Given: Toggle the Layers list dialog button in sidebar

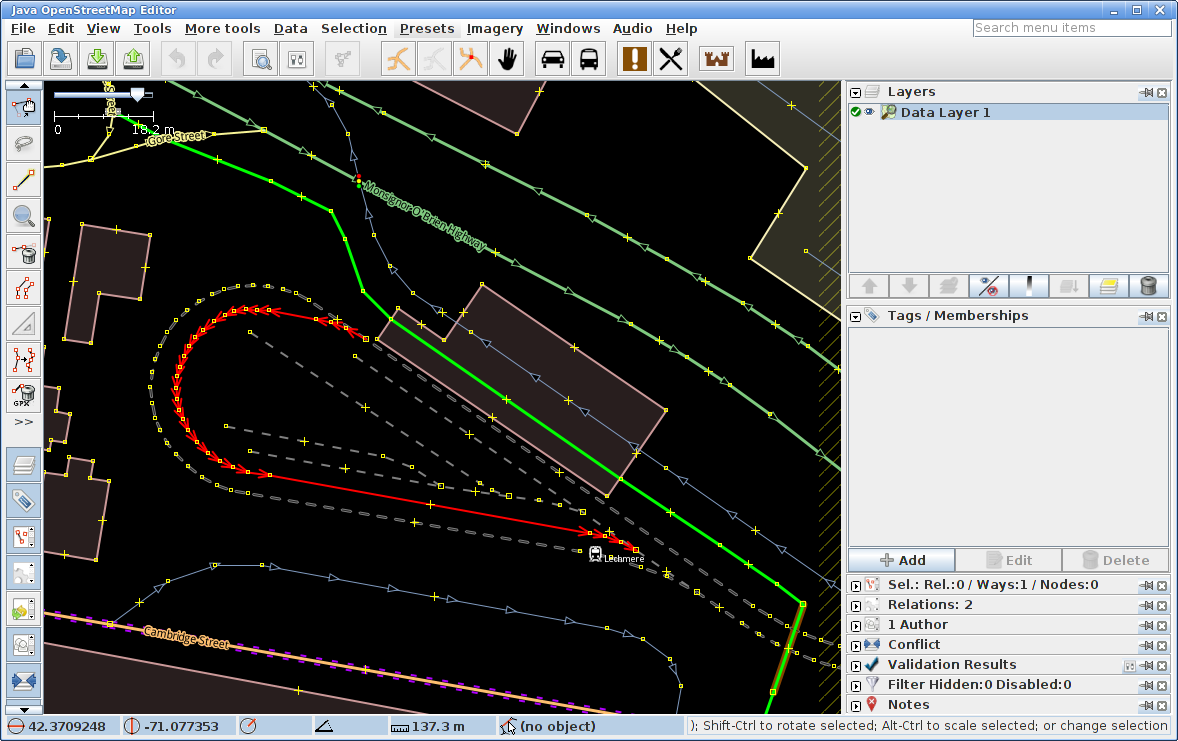Looking at the screenshot, I should (x=24, y=466).
